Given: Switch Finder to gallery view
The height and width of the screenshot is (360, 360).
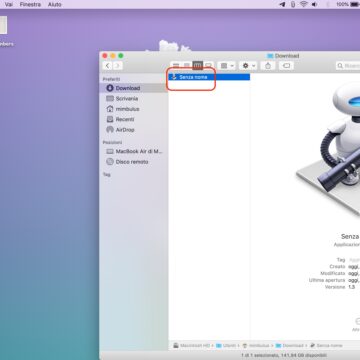Looking at the screenshot, I should click(208, 66).
